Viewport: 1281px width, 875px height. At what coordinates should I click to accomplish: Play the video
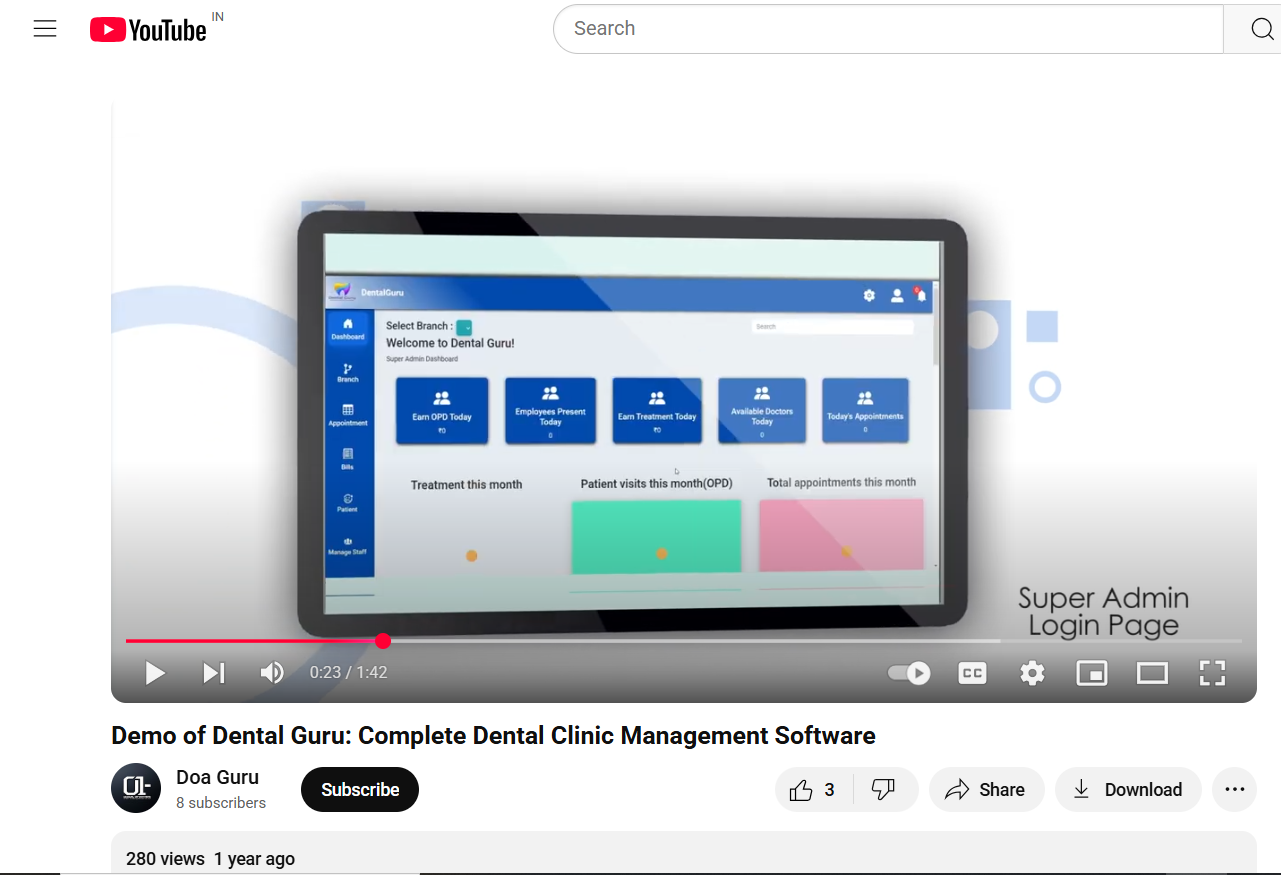pyautogui.click(x=155, y=673)
